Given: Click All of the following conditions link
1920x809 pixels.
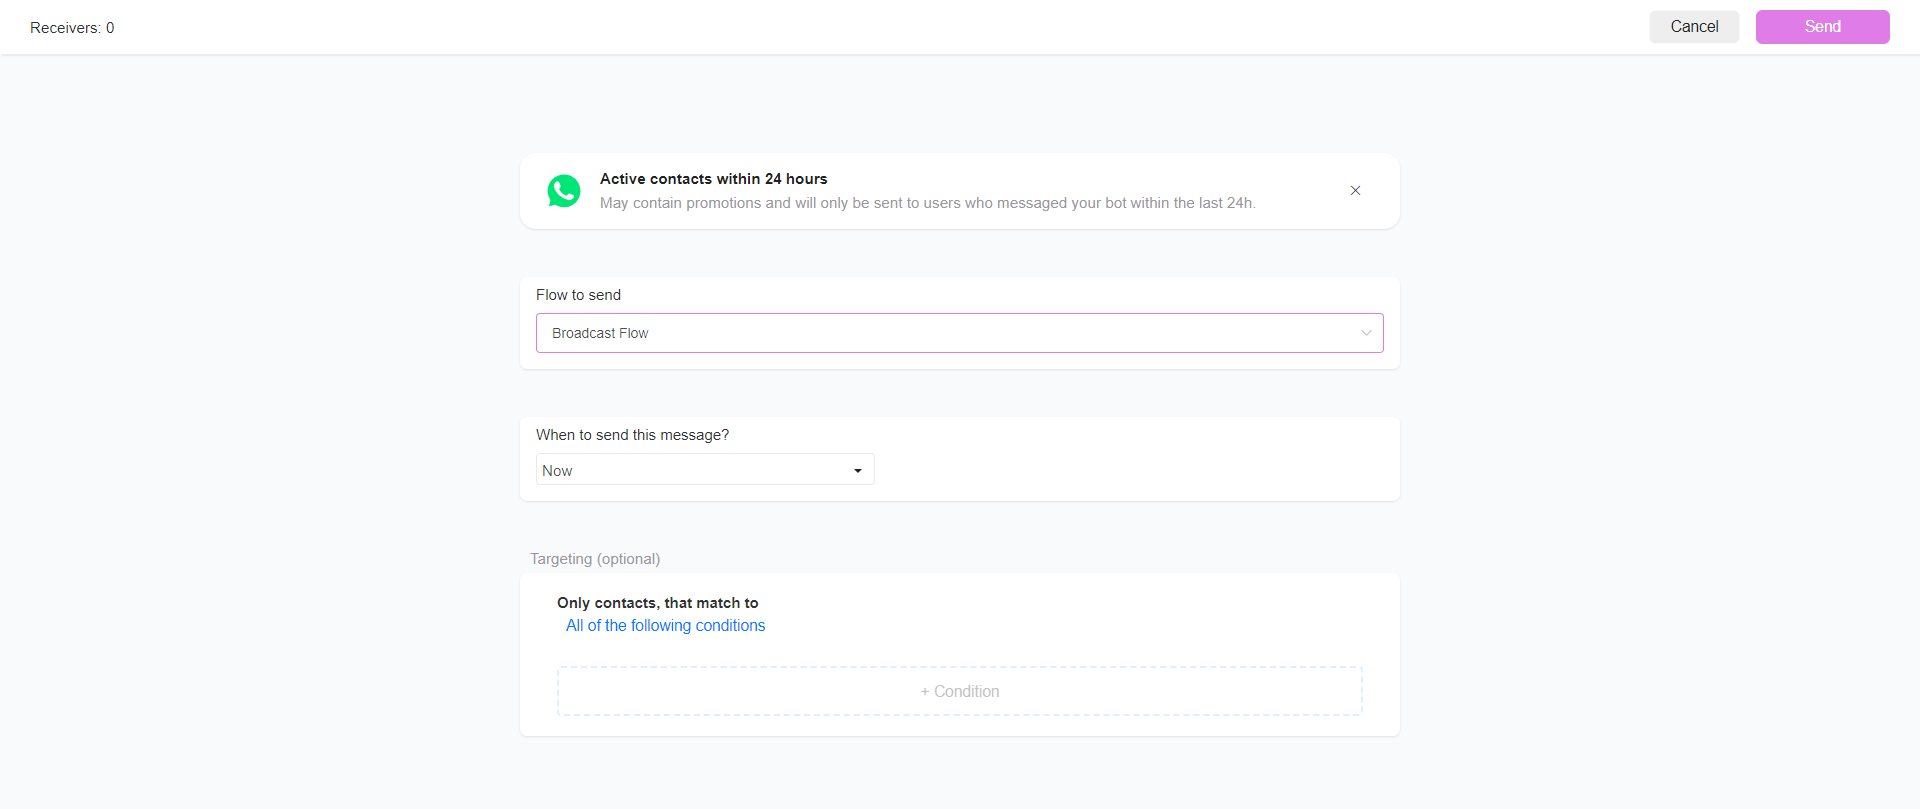Looking at the screenshot, I should coord(665,626).
